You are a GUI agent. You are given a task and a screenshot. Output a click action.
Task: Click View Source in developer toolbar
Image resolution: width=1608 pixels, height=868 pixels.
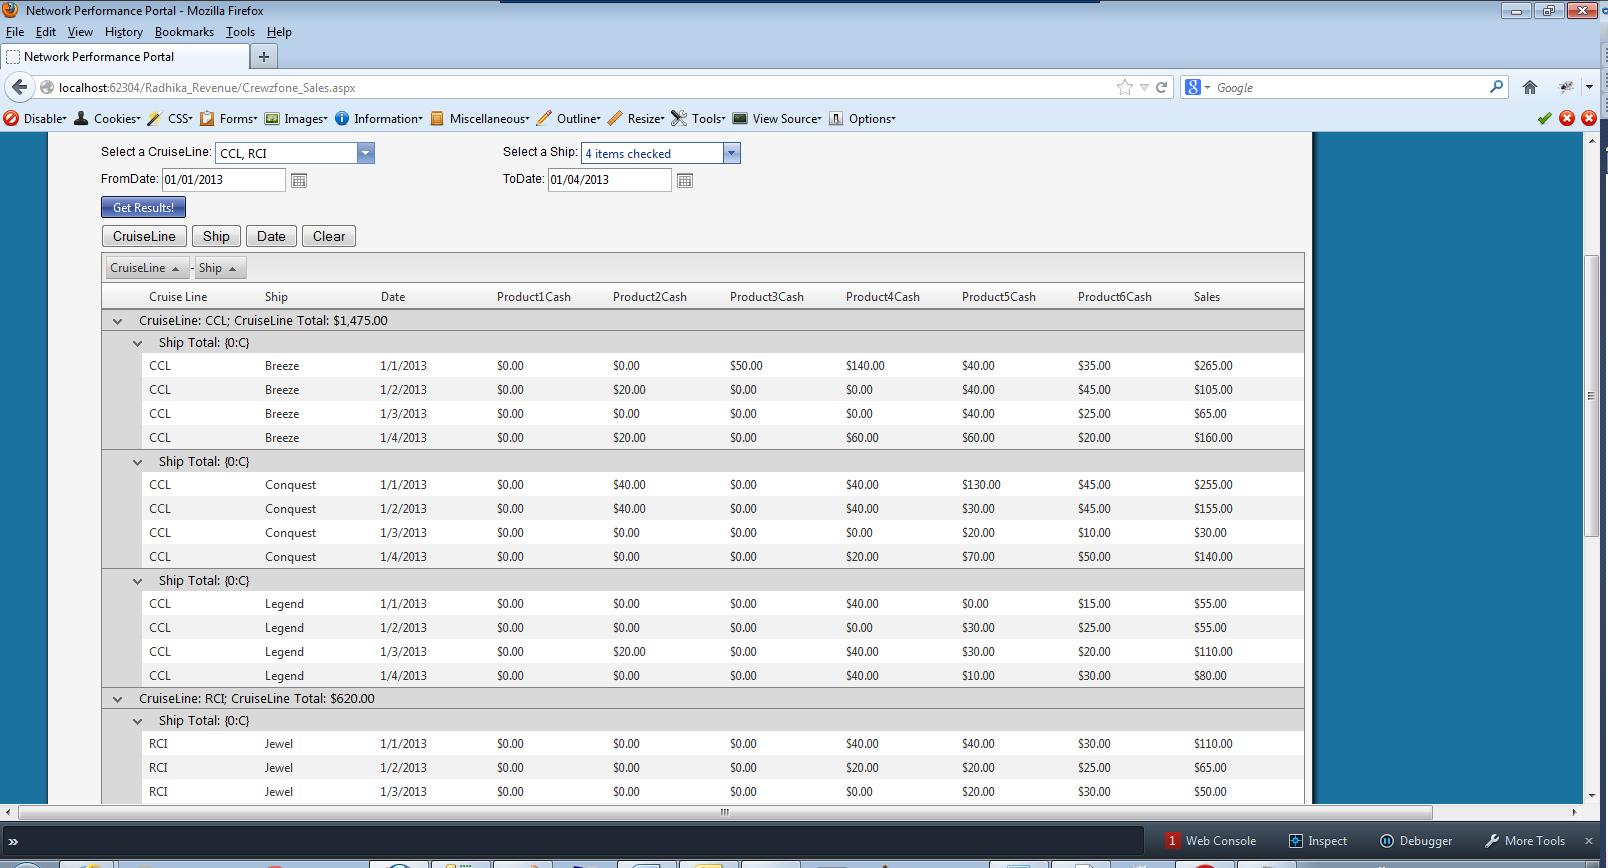(x=777, y=118)
